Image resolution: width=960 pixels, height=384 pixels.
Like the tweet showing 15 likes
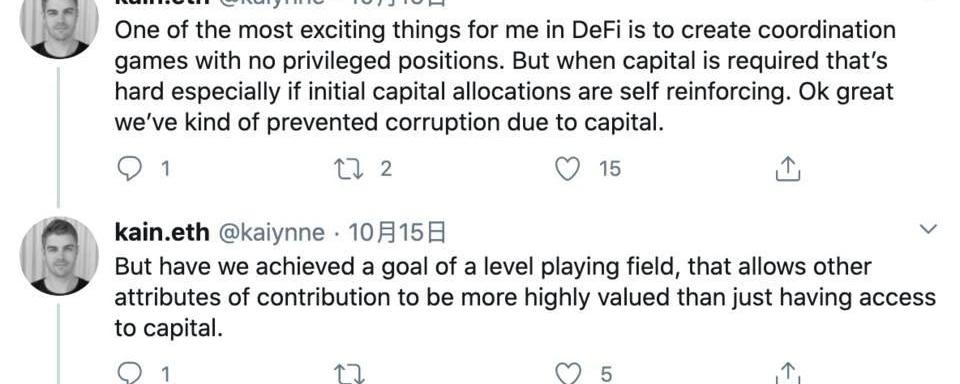click(567, 168)
